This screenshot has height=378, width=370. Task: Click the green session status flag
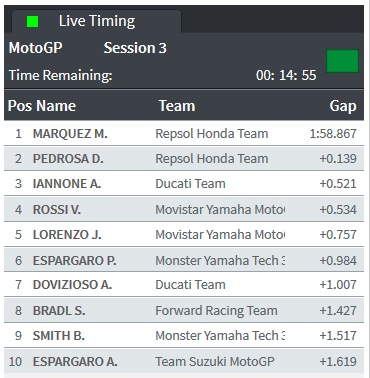click(x=342, y=61)
